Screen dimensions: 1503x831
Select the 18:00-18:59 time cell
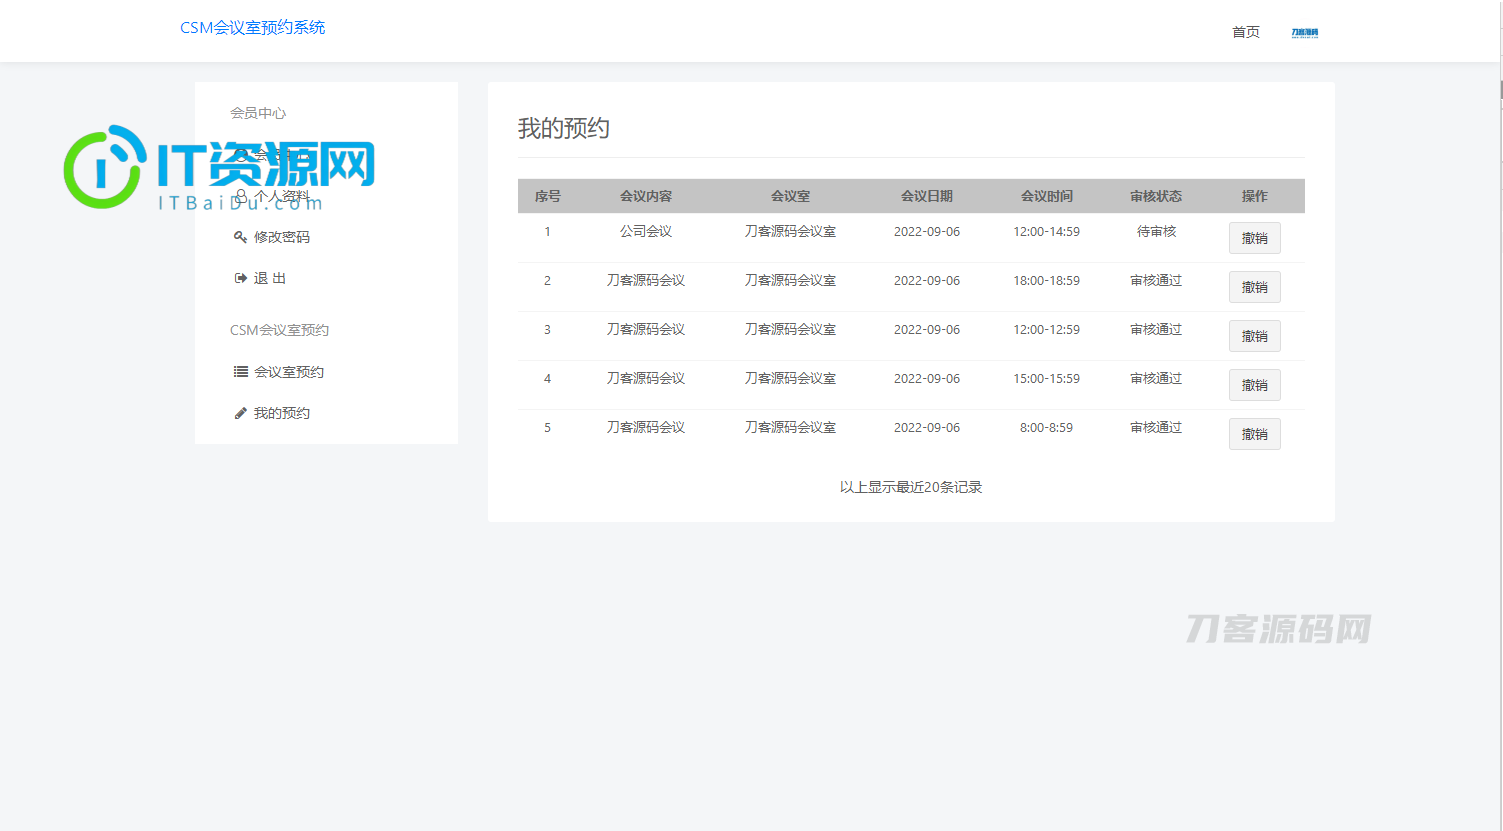tap(1046, 280)
